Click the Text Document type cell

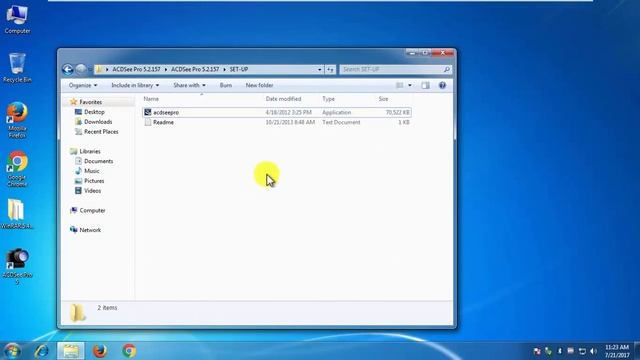click(341, 122)
